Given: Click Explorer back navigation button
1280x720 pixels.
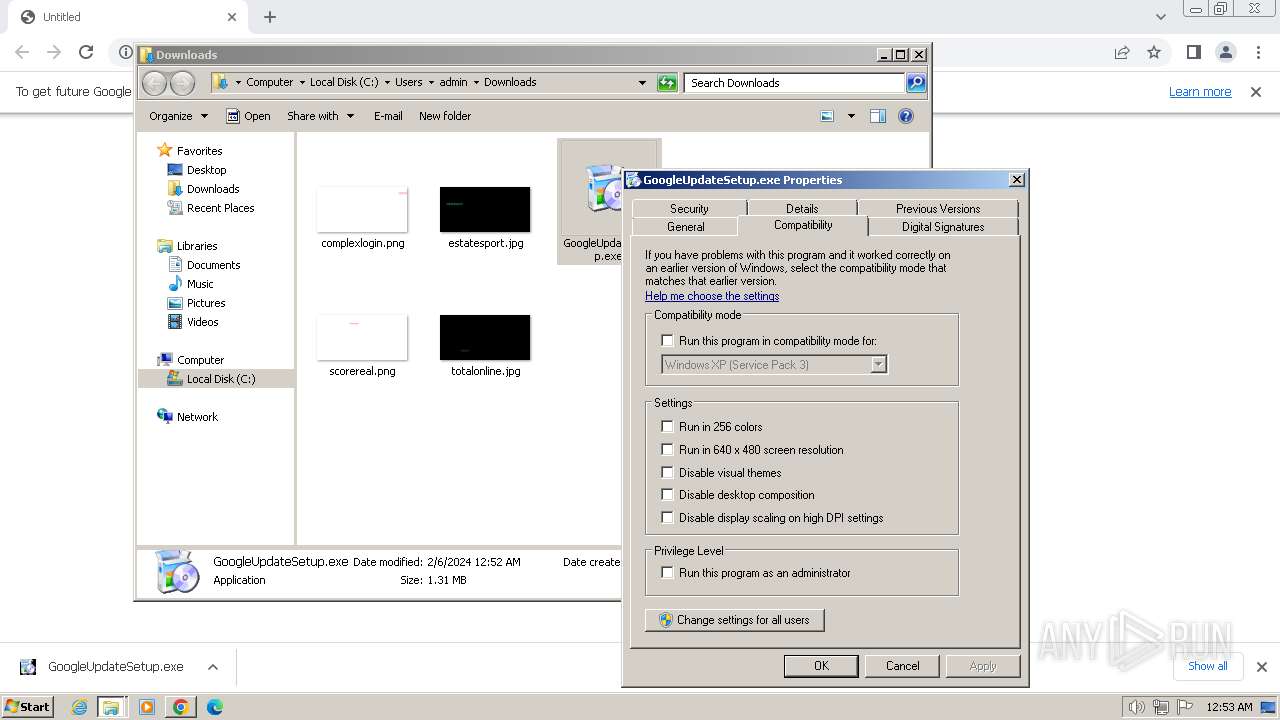Looking at the screenshot, I should click(x=154, y=83).
